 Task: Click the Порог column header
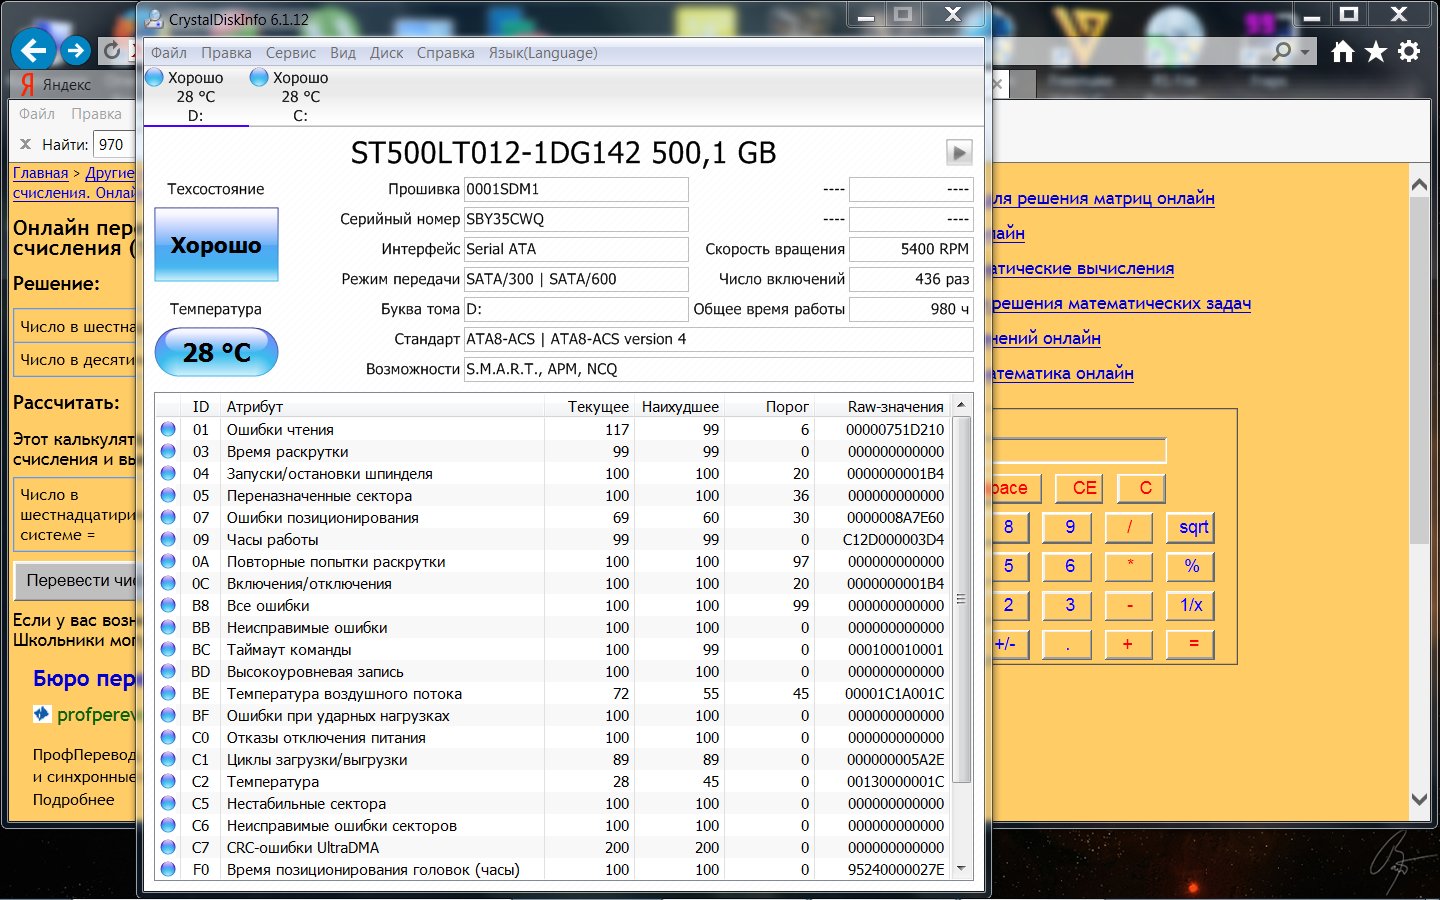(x=769, y=406)
